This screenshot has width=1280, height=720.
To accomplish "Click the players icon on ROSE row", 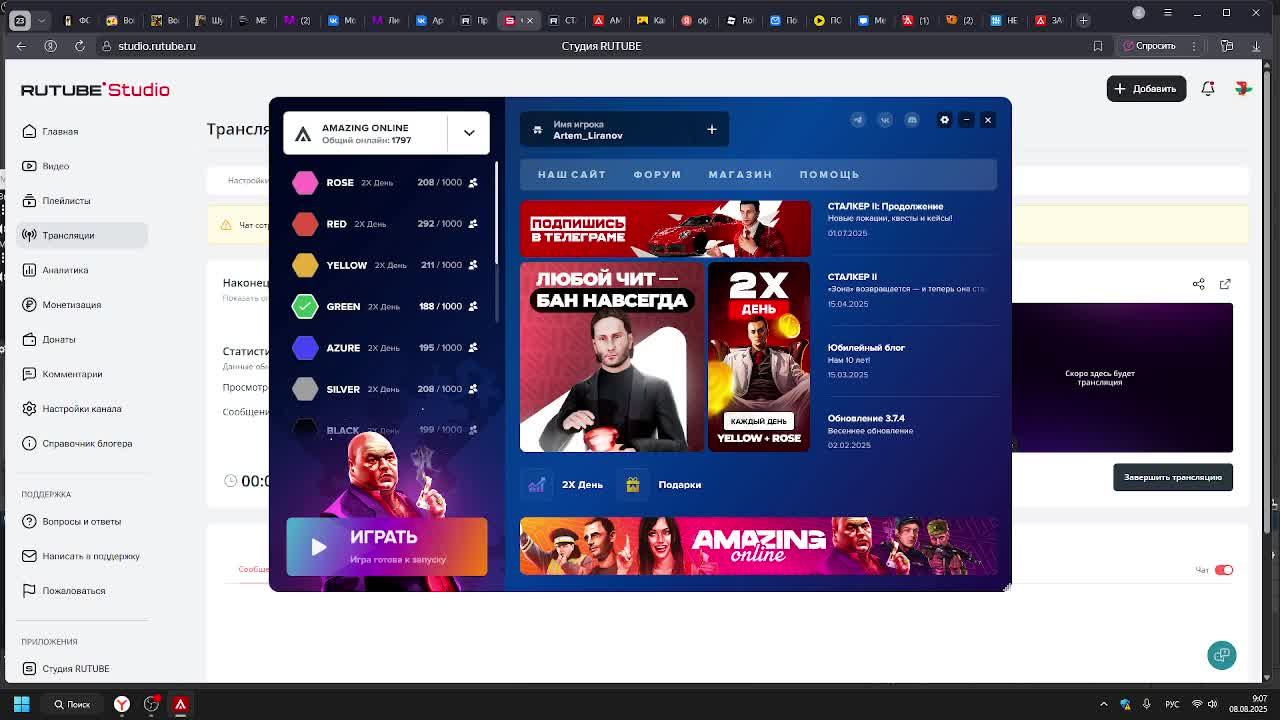I will pyautogui.click(x=473, y=183).
